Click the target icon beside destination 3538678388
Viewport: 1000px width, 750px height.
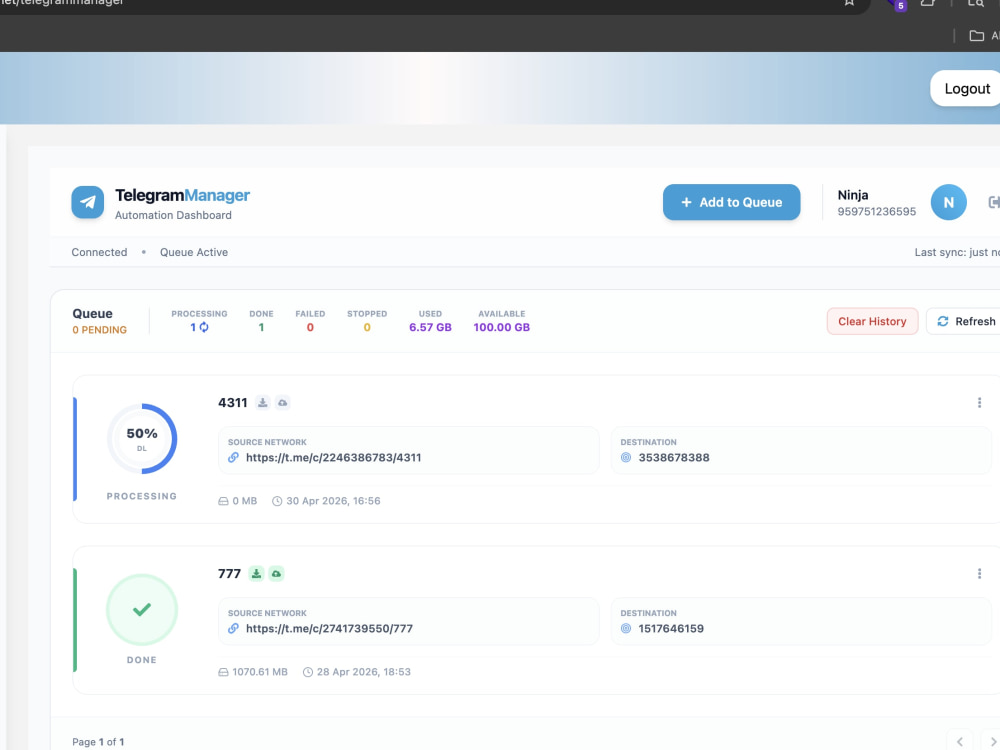coord(626,457)
